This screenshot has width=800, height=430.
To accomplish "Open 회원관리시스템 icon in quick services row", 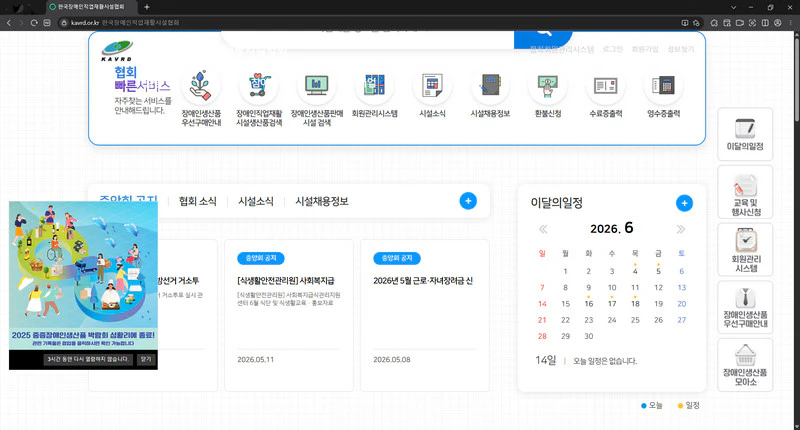I will tap(374, 86).
